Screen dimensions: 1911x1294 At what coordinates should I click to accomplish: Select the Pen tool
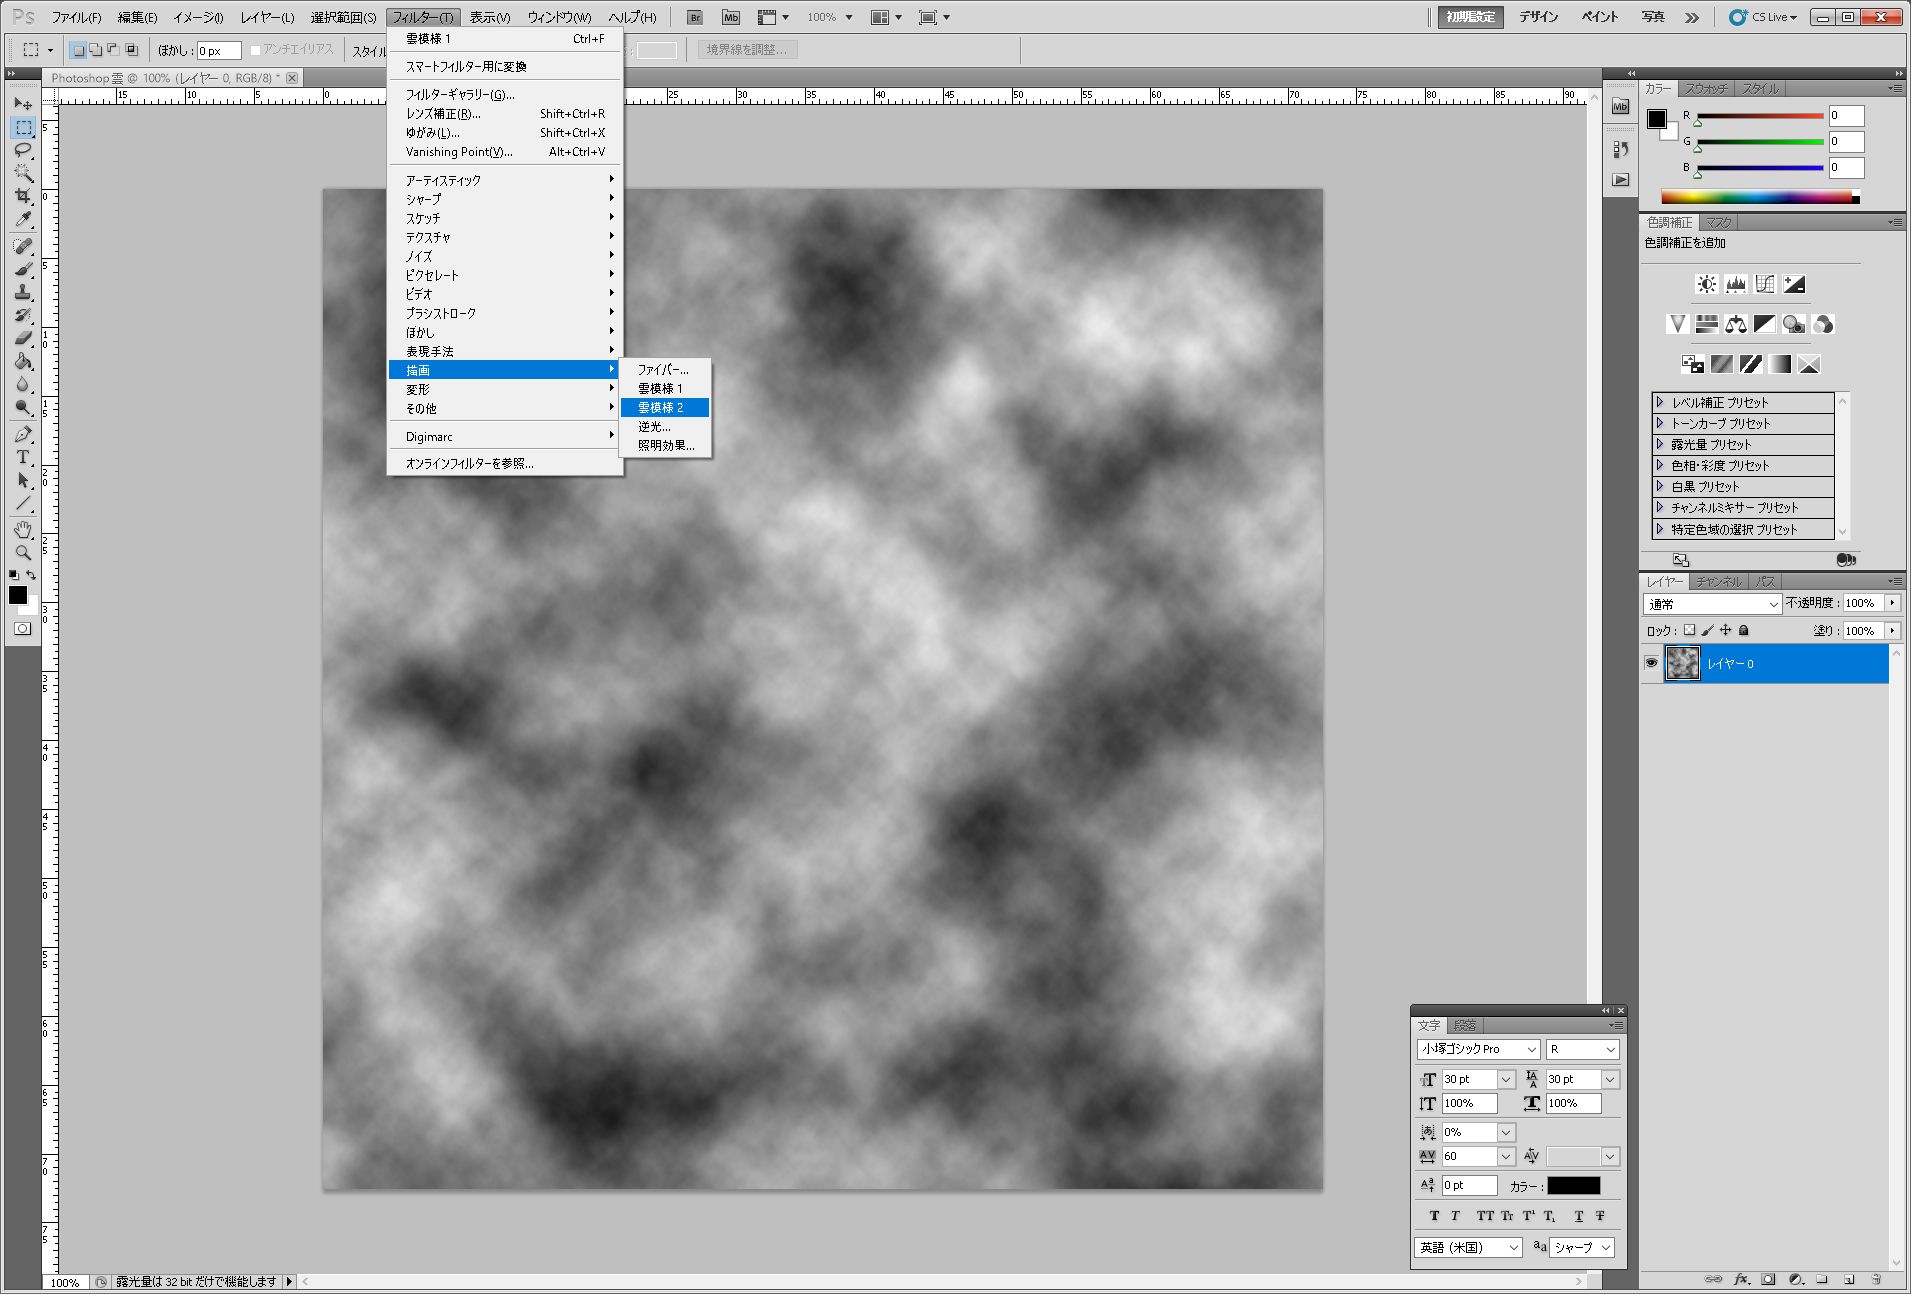coord(23,434)
